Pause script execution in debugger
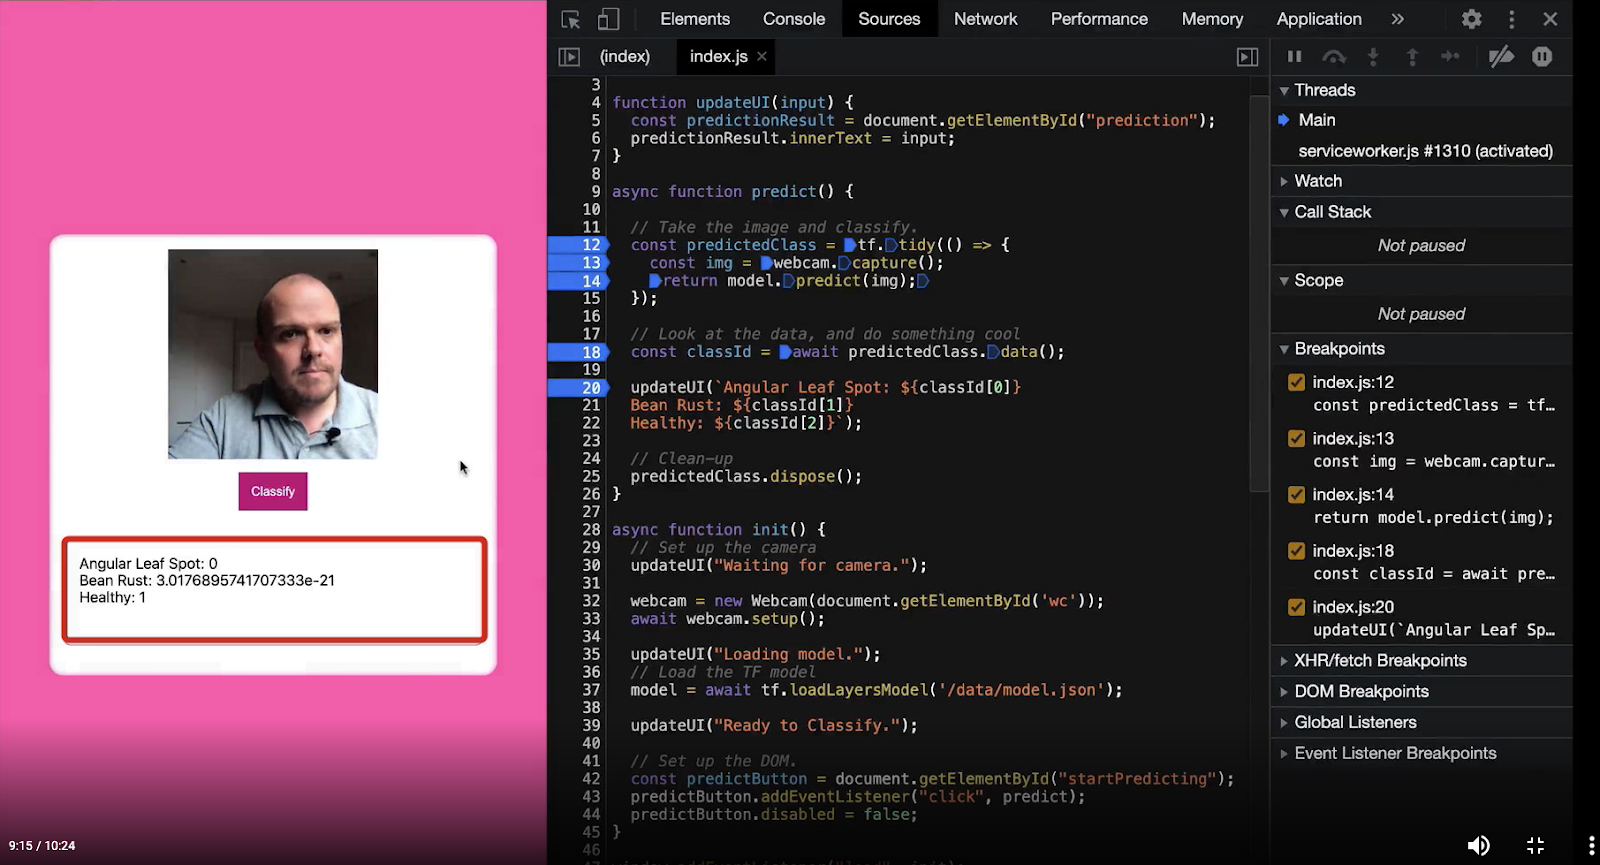Screen dimensions: 1600x865 coord(1294,57)
